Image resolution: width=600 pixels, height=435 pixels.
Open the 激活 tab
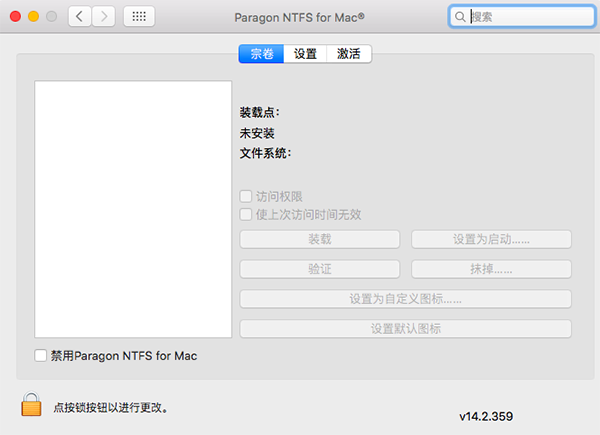349,54
